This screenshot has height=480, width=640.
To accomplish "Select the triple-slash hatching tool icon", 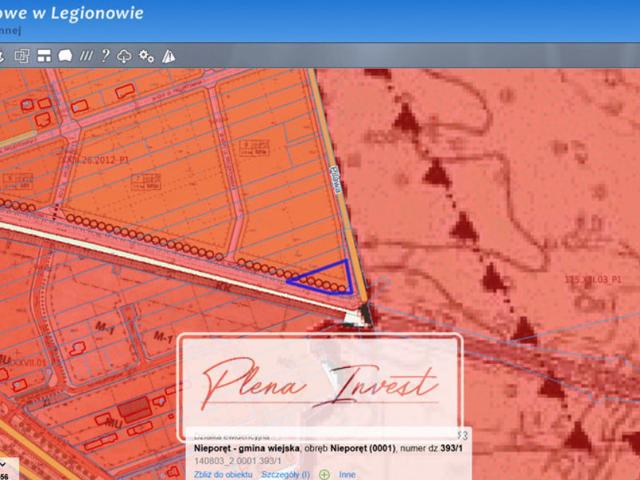I will tap(86, 56).
